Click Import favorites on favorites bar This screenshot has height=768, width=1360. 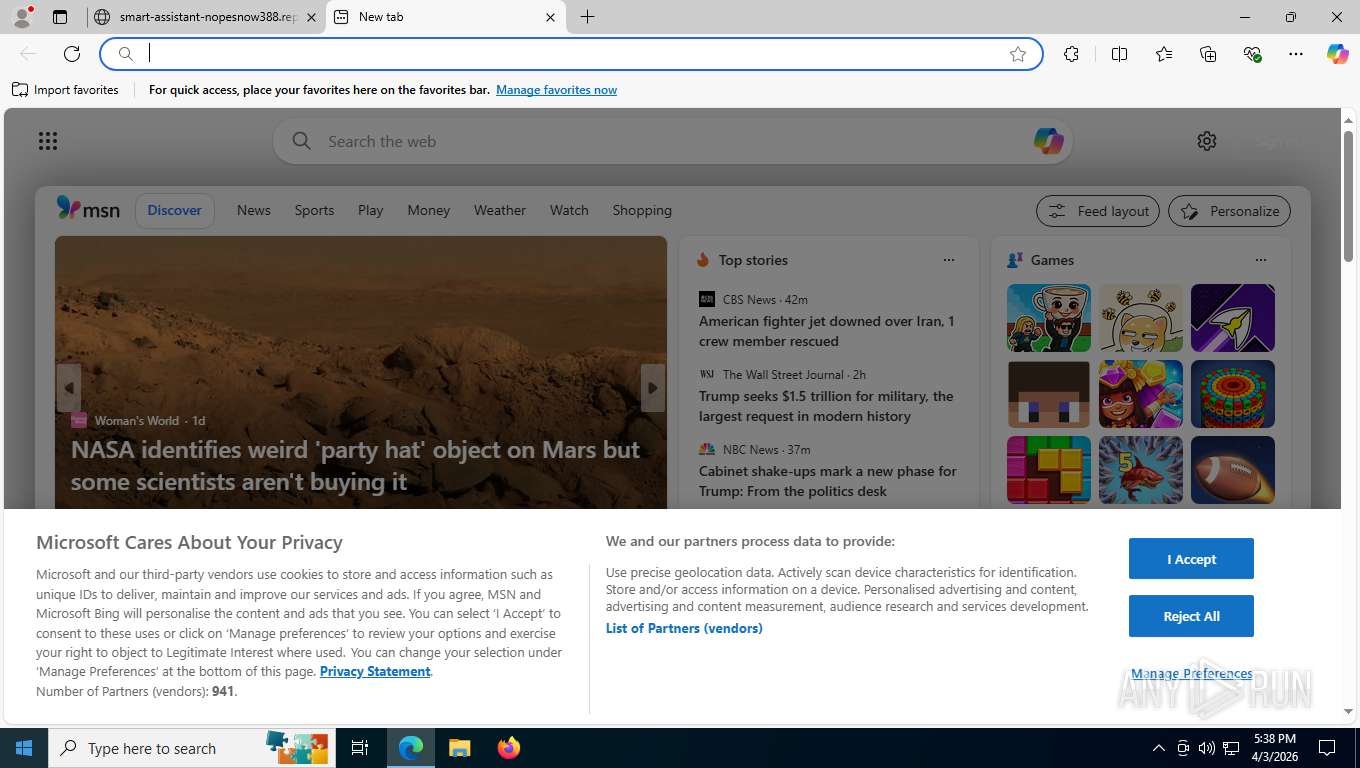click(x=65, y=90)
